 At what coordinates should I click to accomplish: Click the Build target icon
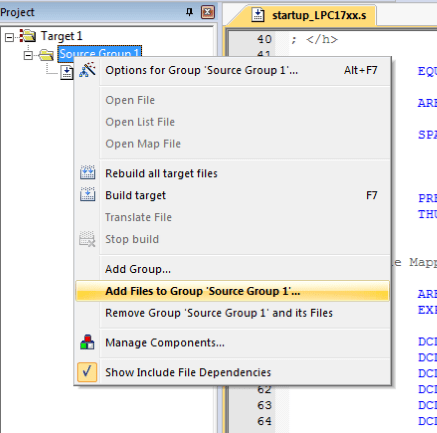pyautogui.click(x=87, y=194)
